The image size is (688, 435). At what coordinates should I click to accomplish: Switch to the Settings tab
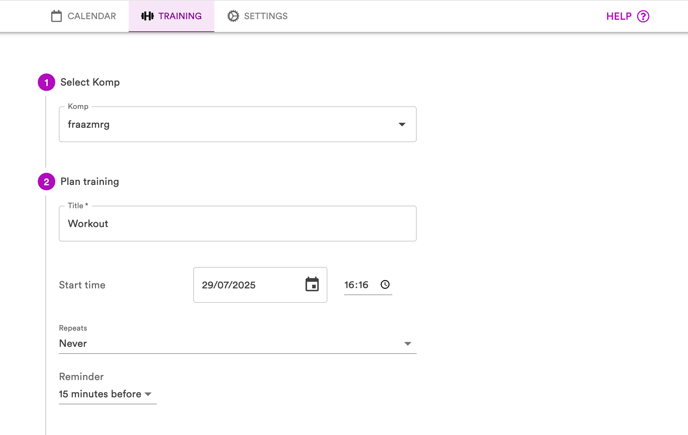[x=257, y=16]
